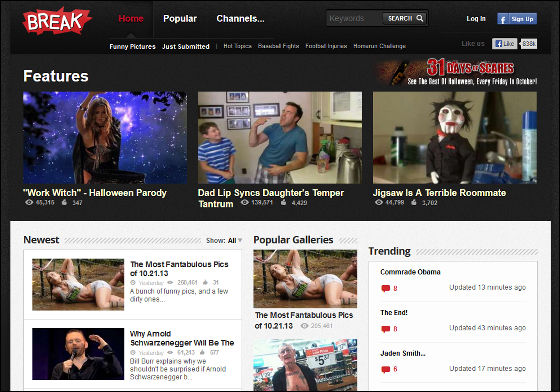Open The End! trending topic
This screenshot has width=560, height=392.
pyautogui.click(x=394, y=312)
